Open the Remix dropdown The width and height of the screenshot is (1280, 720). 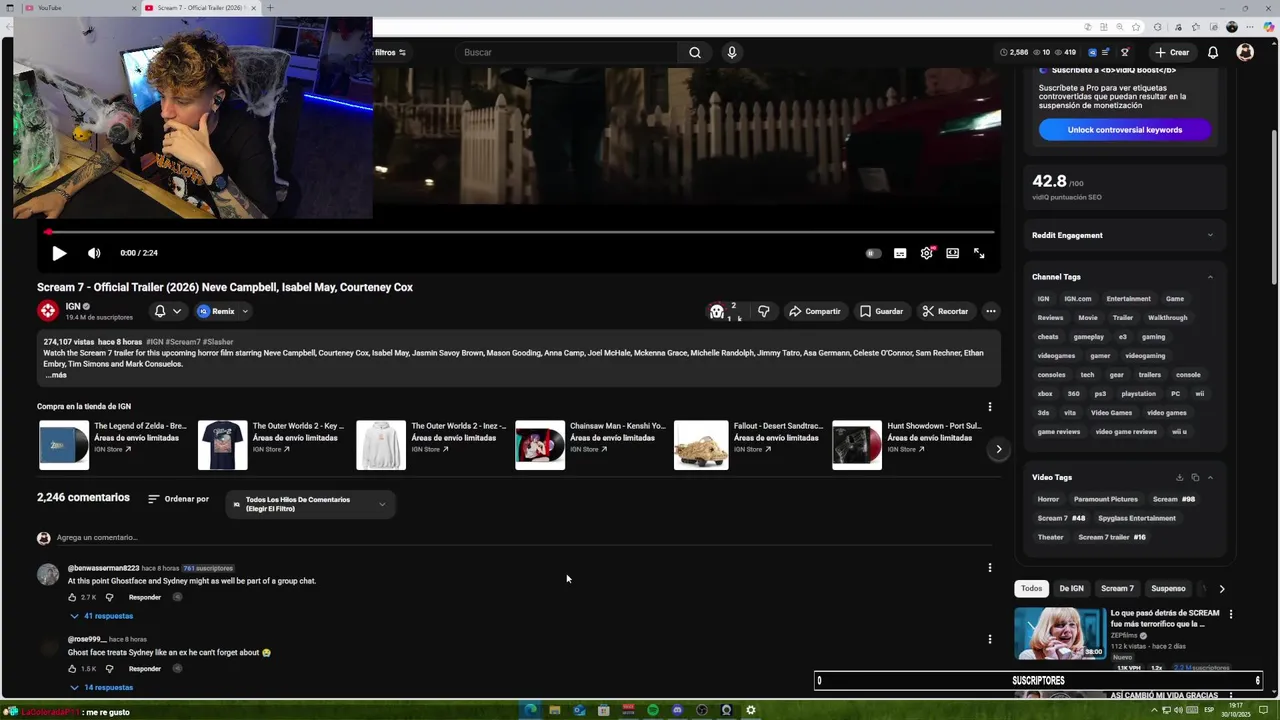click(222, 311)
